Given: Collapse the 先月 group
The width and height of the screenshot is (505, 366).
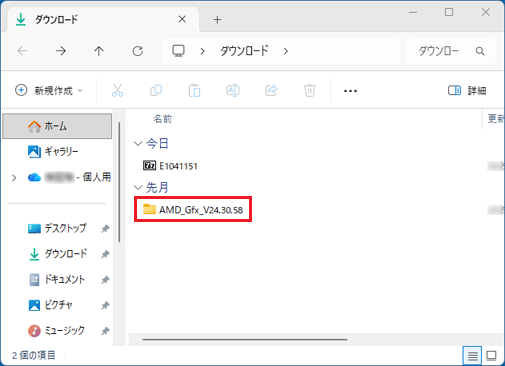Looking at the screenshot, I should click(x=138, y=187).
